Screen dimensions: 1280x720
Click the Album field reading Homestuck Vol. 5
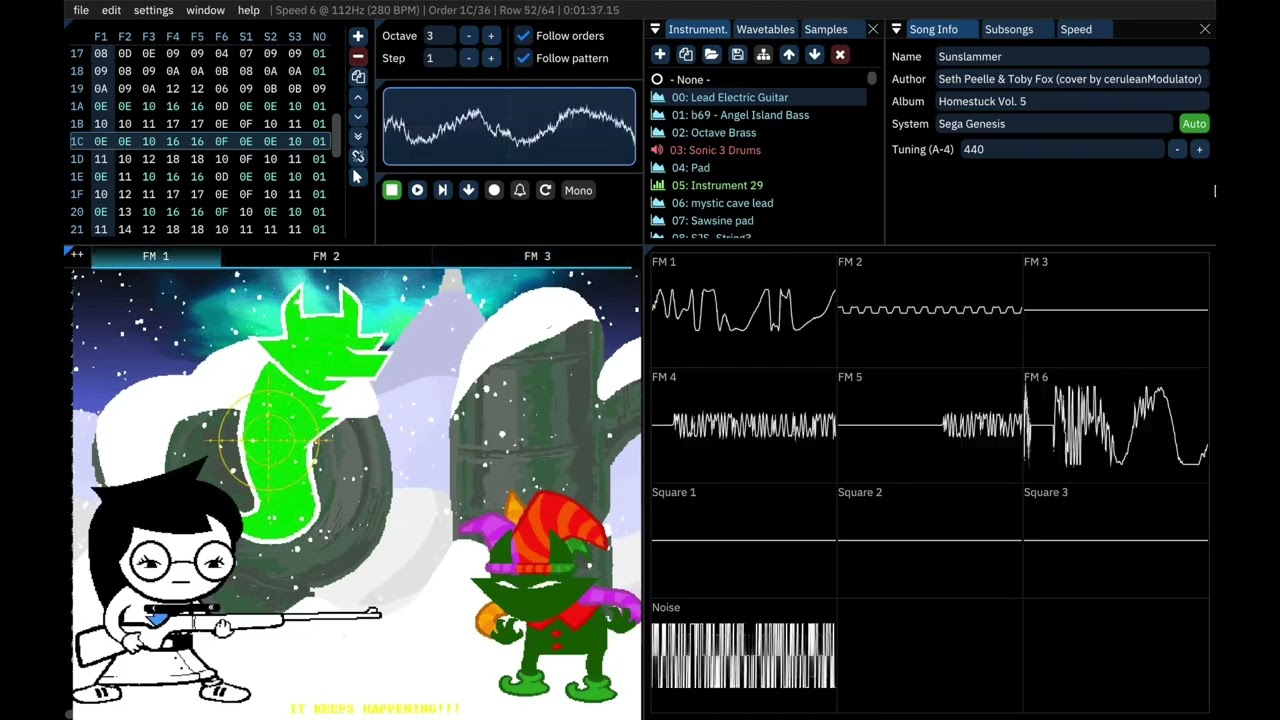click(x=1071, y=101)
